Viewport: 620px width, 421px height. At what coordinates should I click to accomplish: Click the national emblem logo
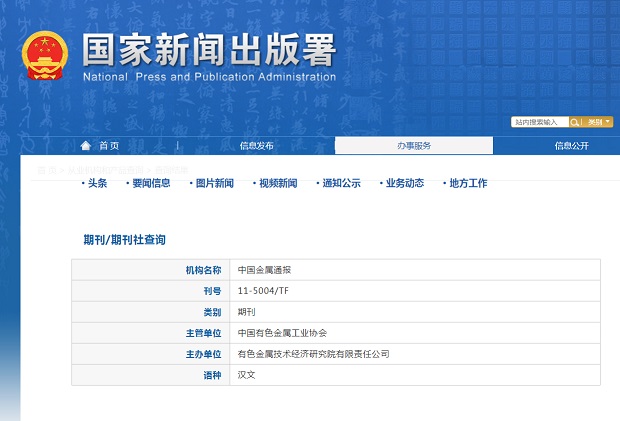pyautogui.click(x=45, y=57)
